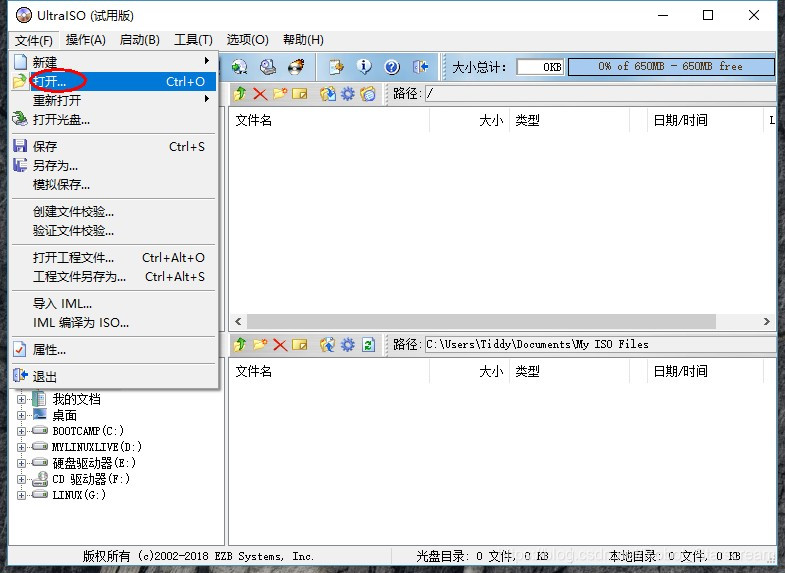Image resolution: width=785 pixels, height=573 pixels.
Task: Sort local pane by 文件名 column
Action: (329, 371)
